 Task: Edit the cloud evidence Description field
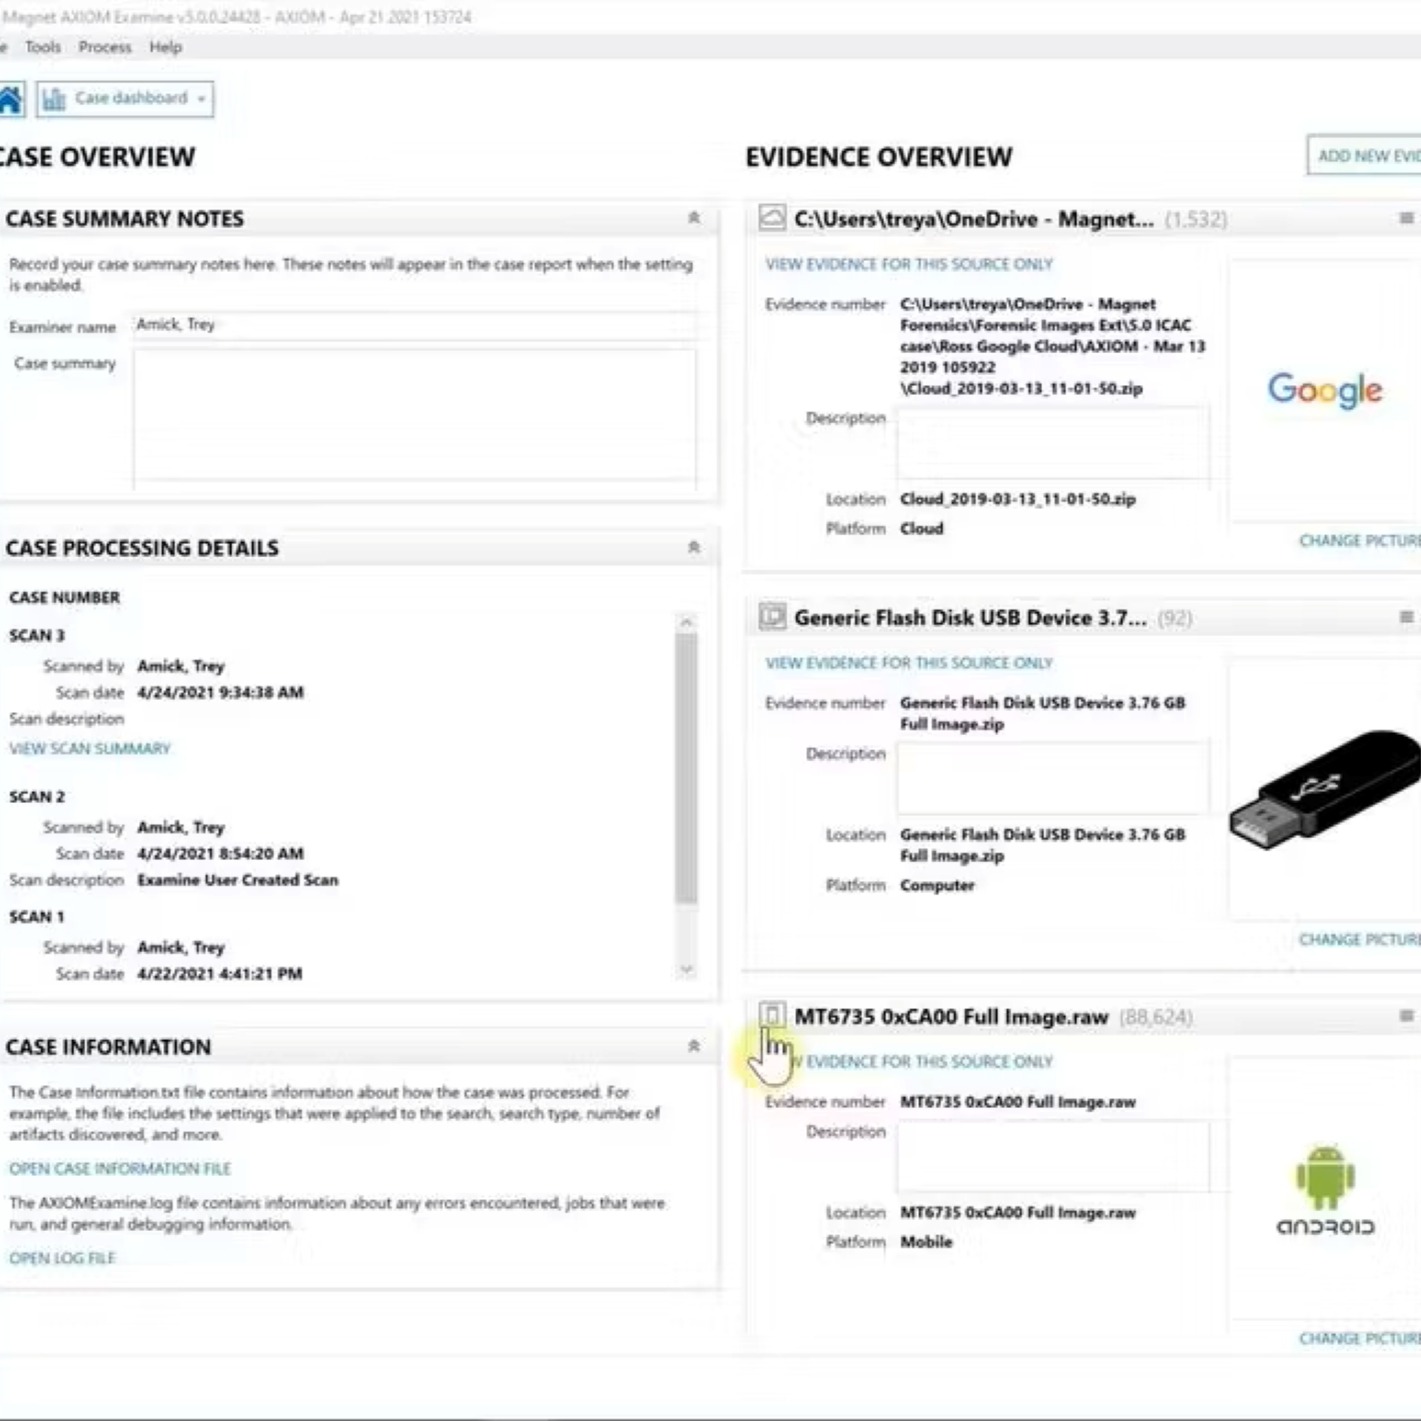pyautogui.click(x=1053, y=443)
